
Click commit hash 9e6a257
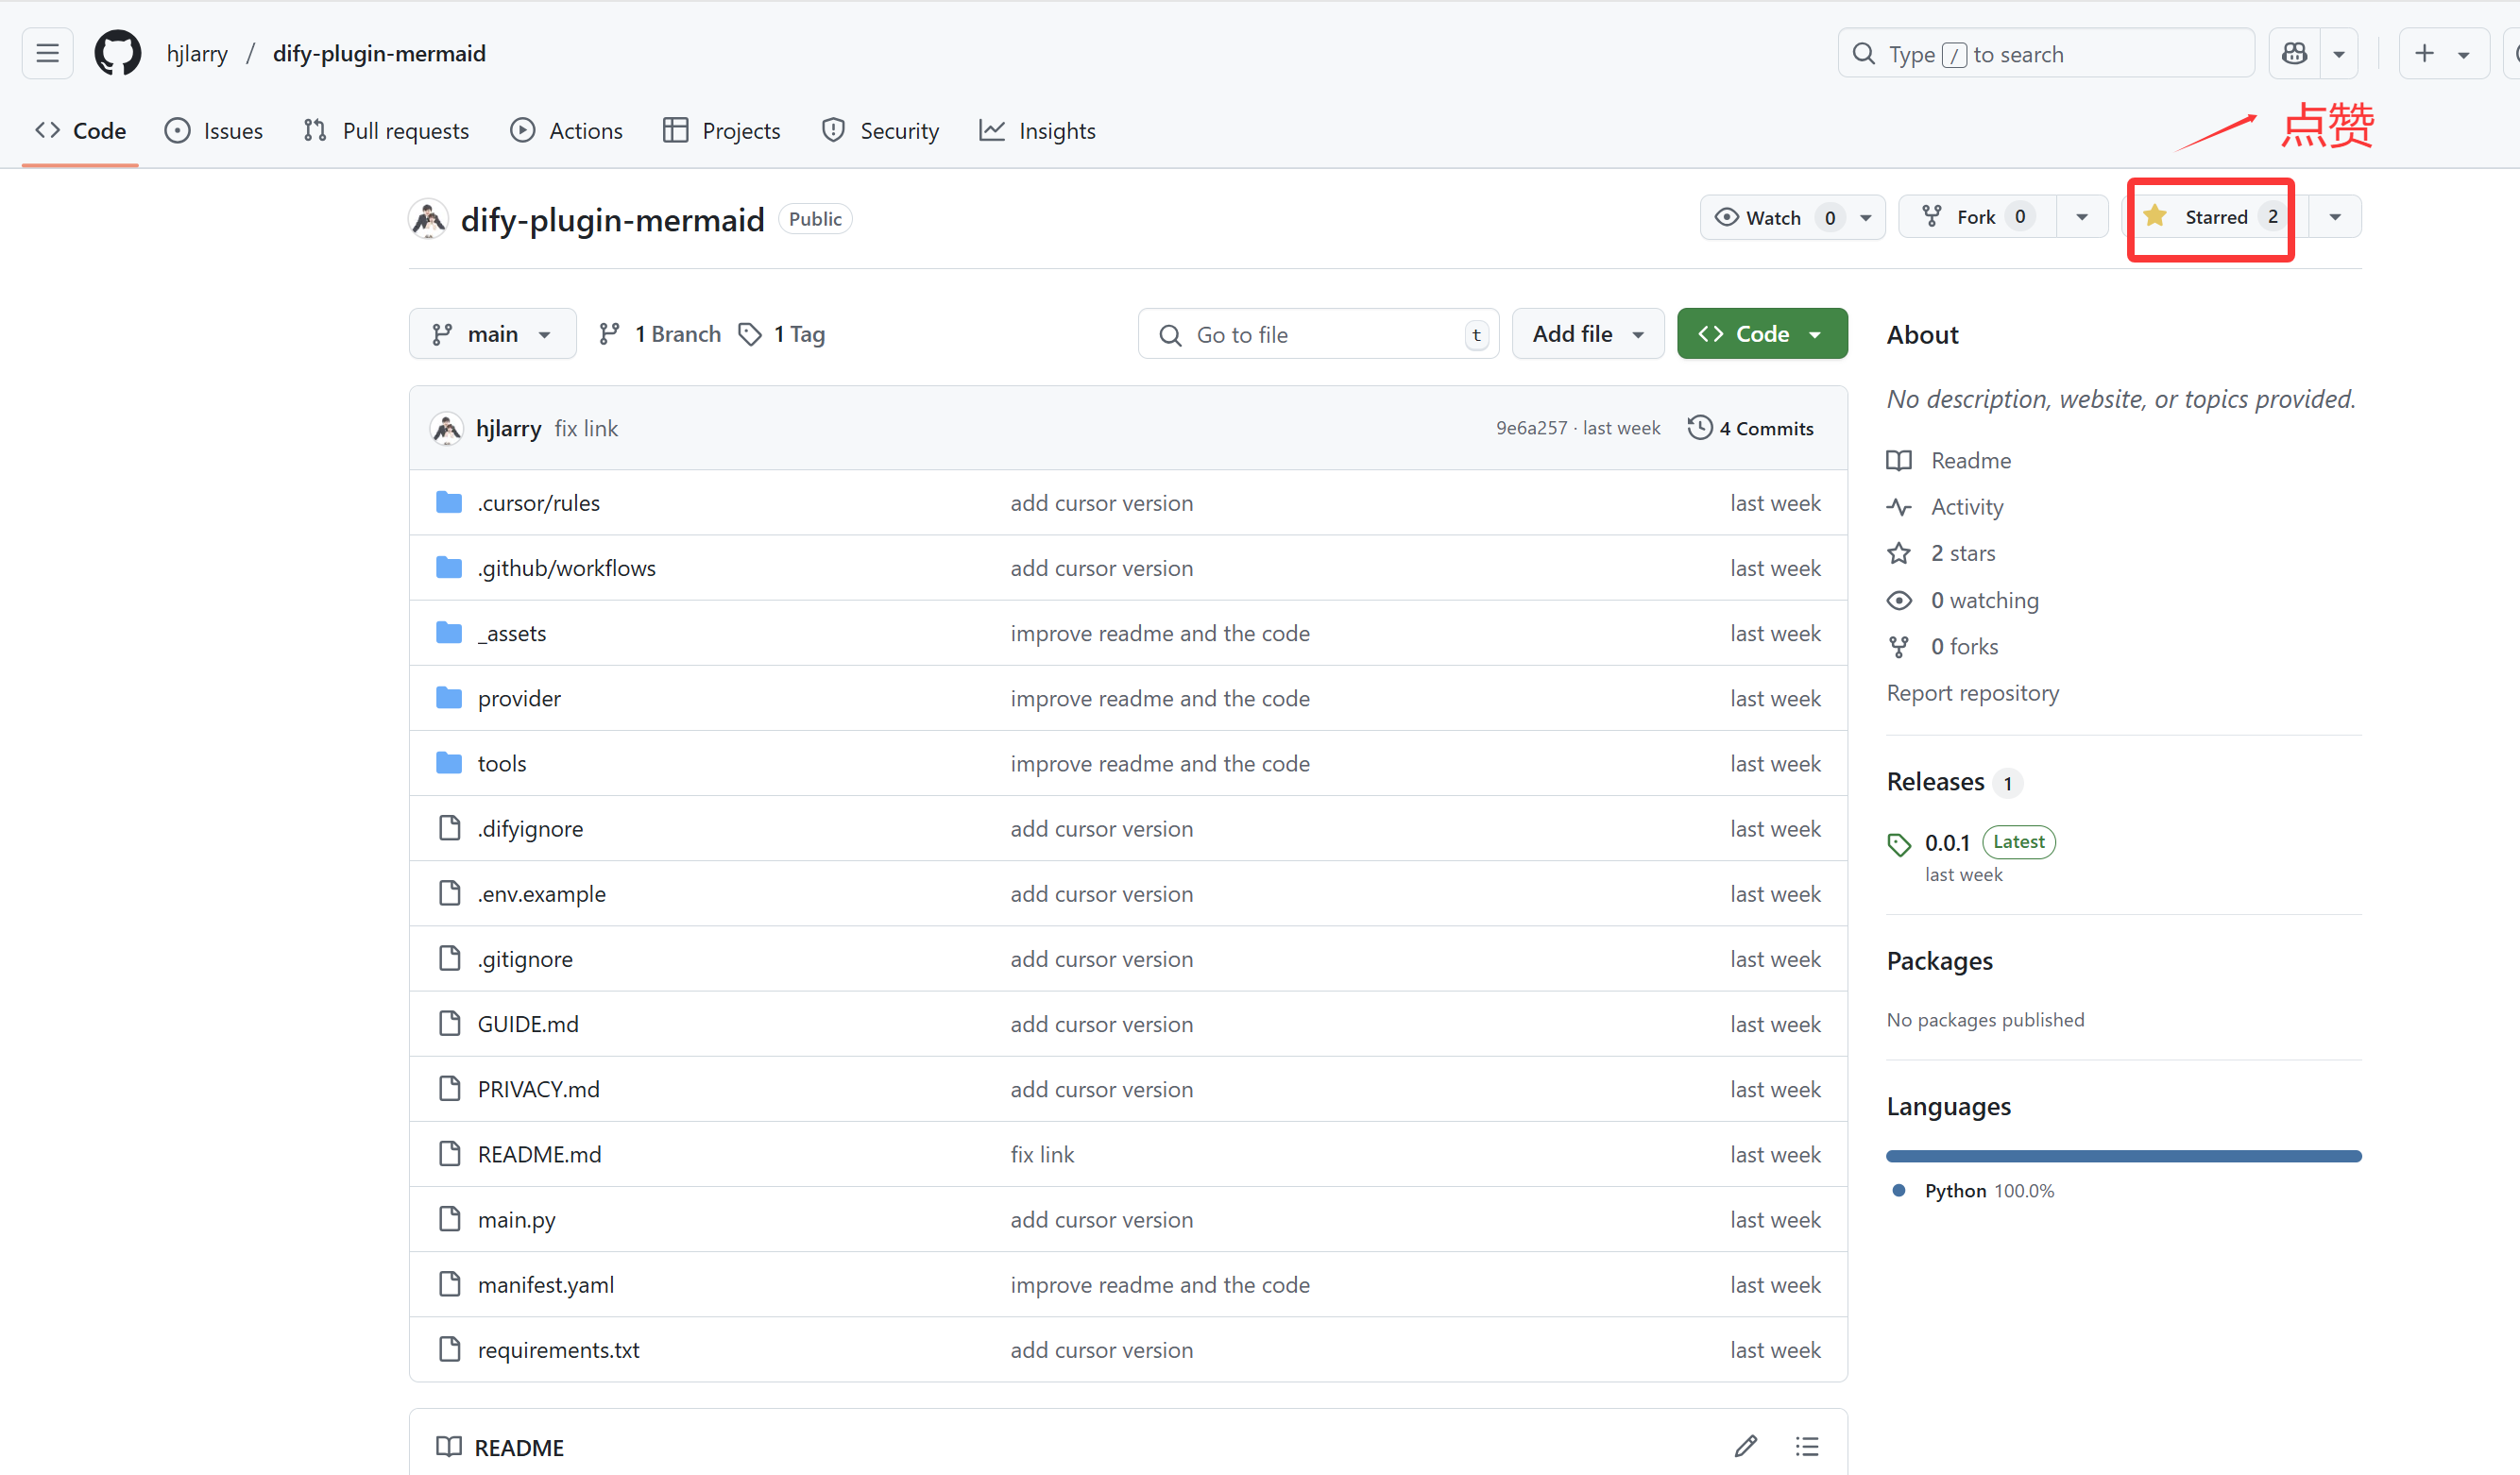pyautogui.click(x=1531, y=428)
